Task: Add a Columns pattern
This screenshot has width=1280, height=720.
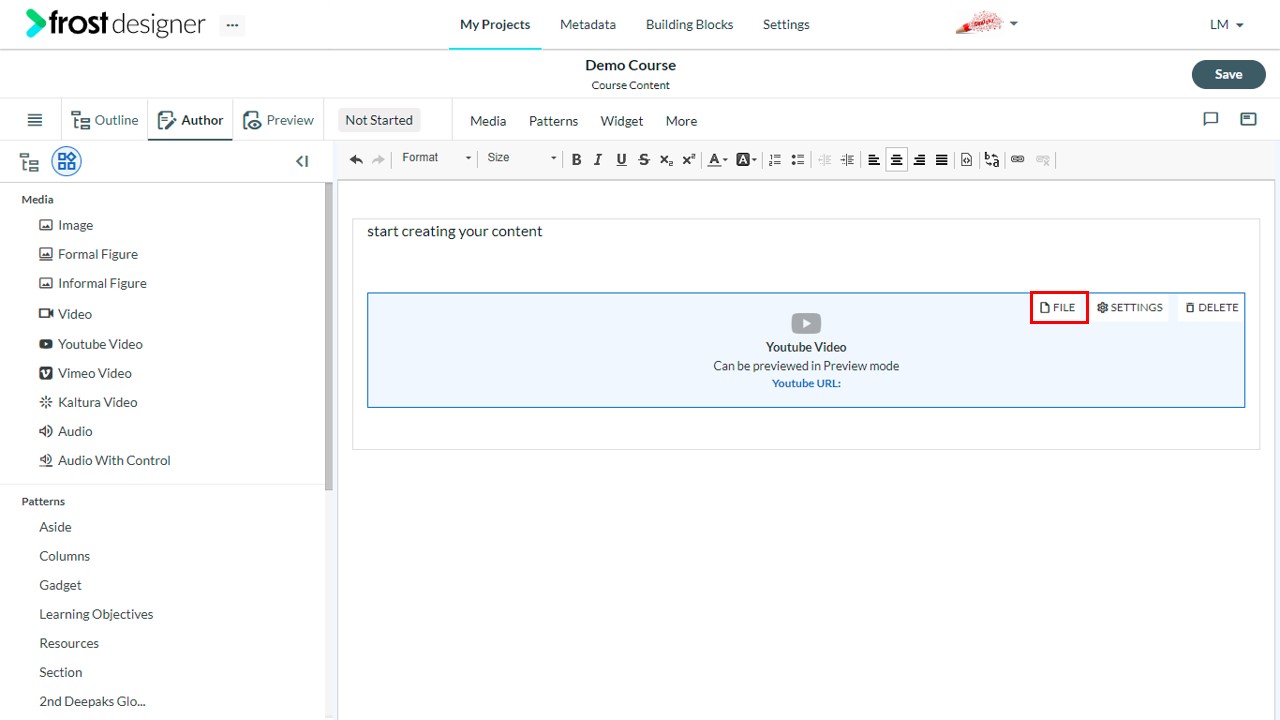Action: (64, 556)
